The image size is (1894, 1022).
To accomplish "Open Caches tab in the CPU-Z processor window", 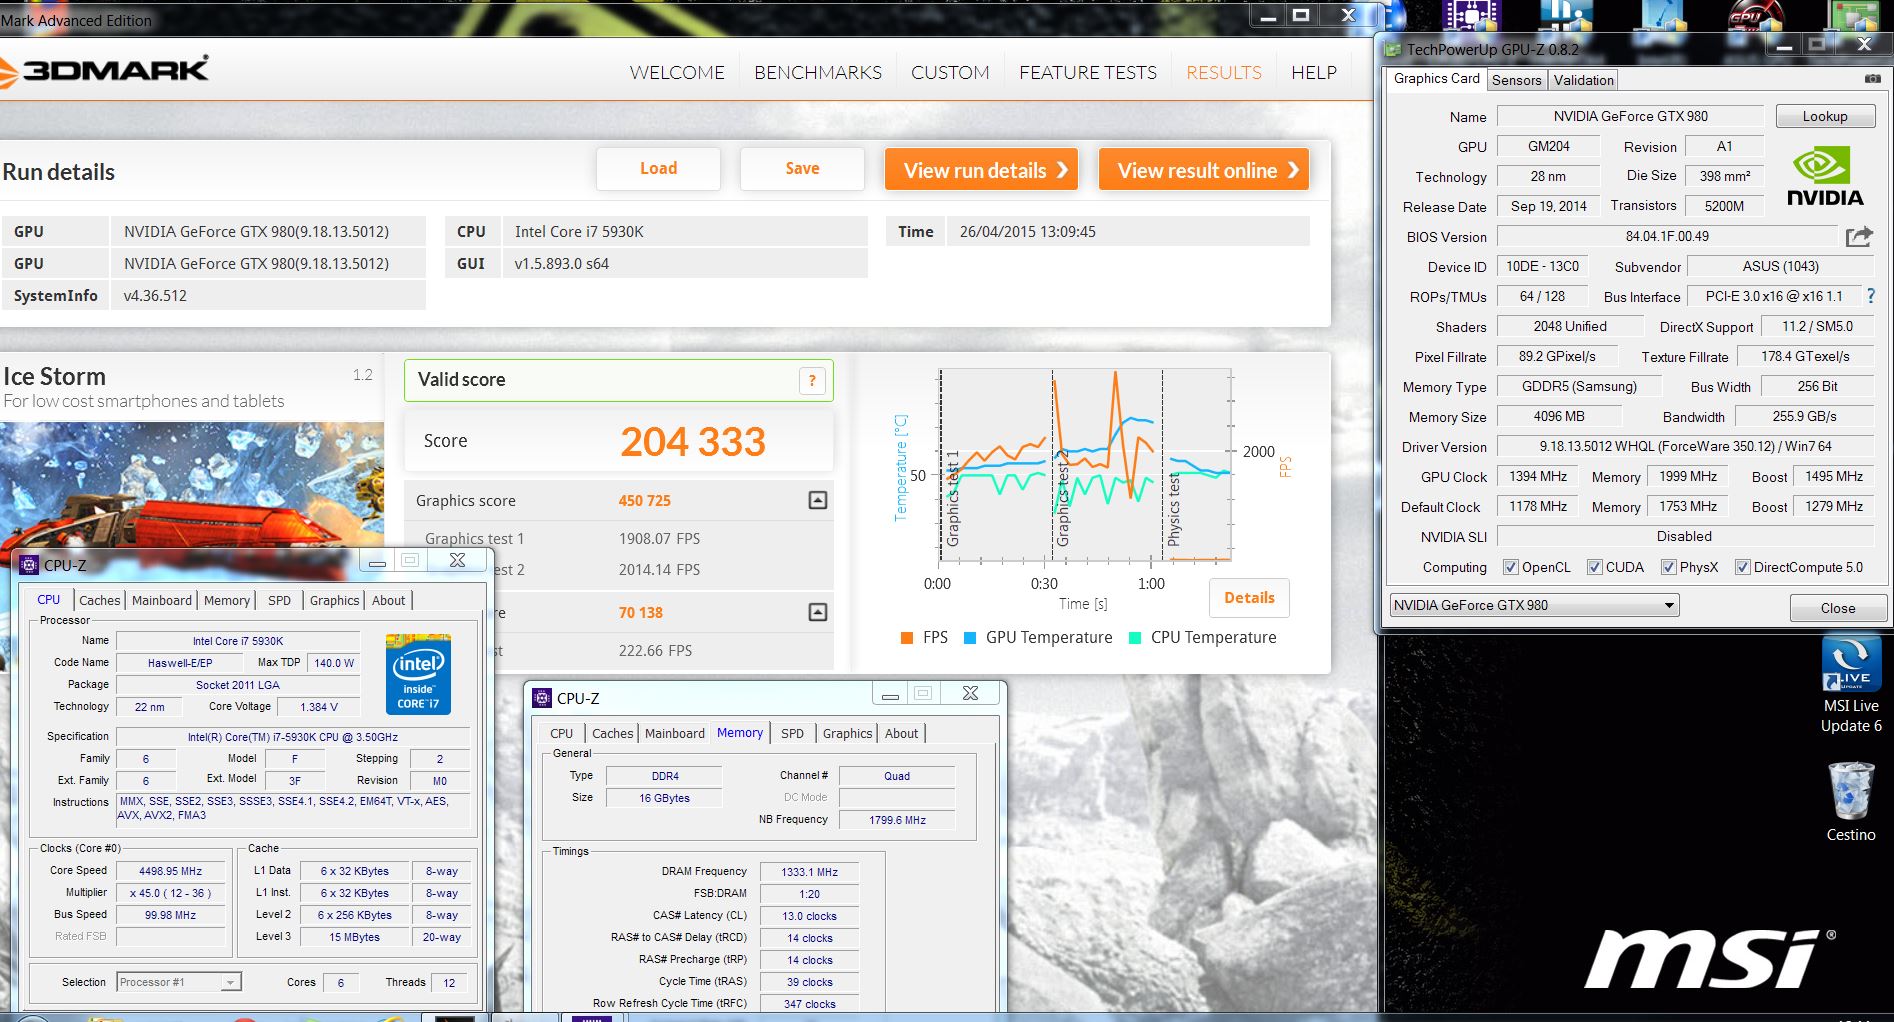I will pos(99,600).
